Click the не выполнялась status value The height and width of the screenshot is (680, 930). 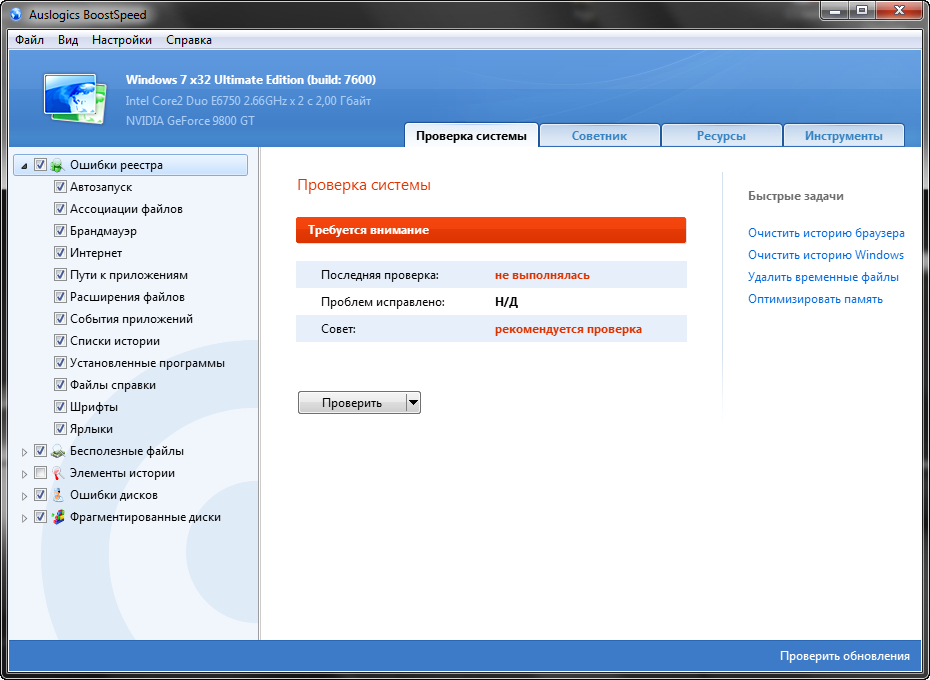click(542, 275)
